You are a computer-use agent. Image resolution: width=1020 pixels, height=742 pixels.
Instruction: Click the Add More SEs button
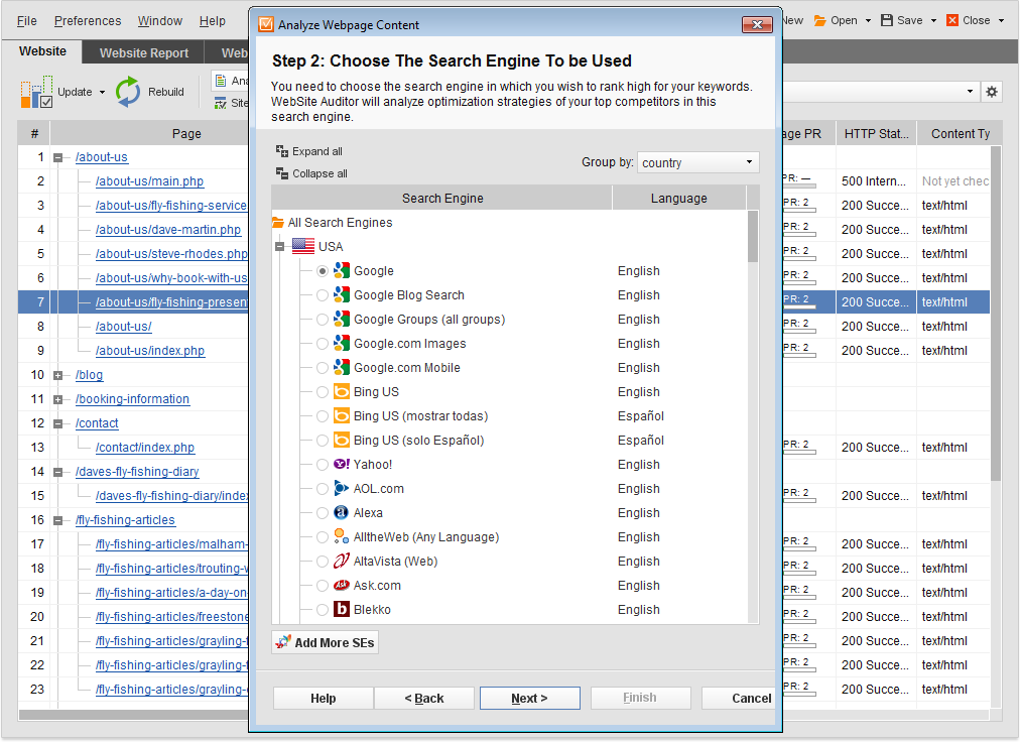(x=325, y=643)
